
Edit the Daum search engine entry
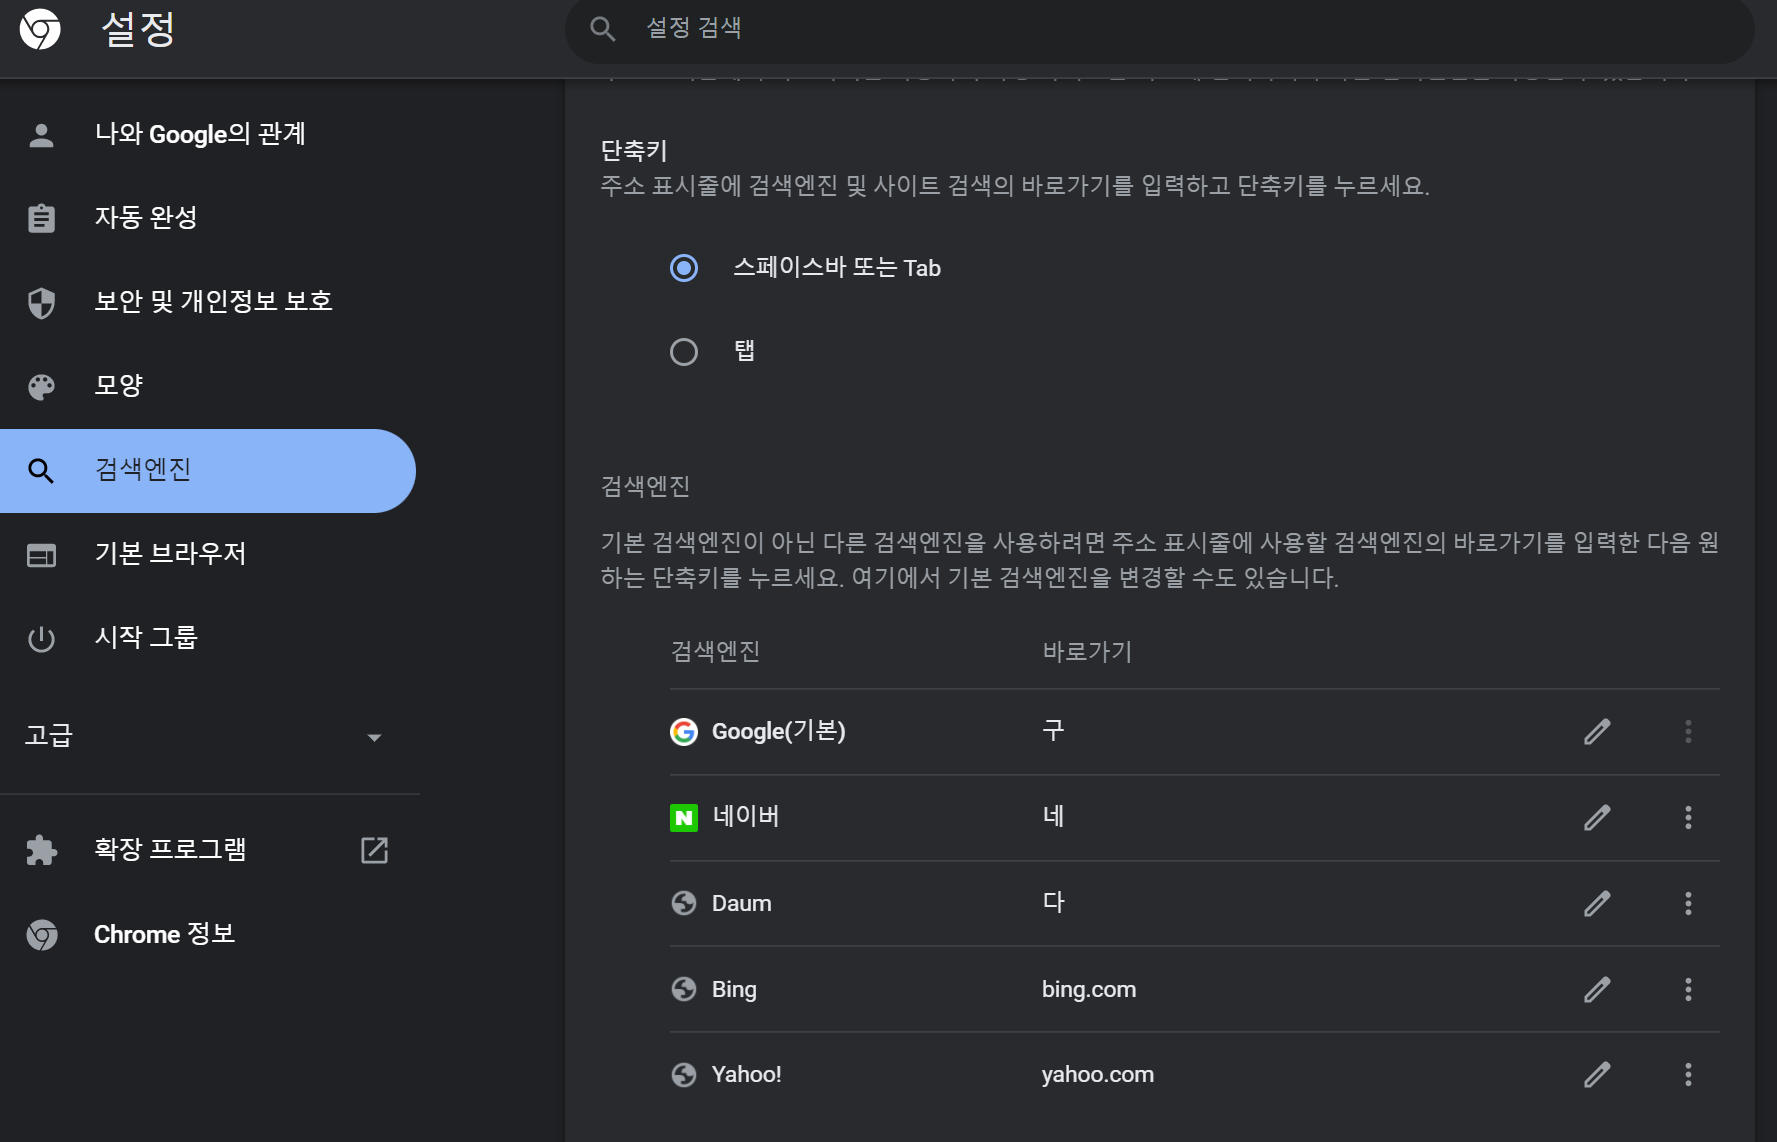point(1597,904)
